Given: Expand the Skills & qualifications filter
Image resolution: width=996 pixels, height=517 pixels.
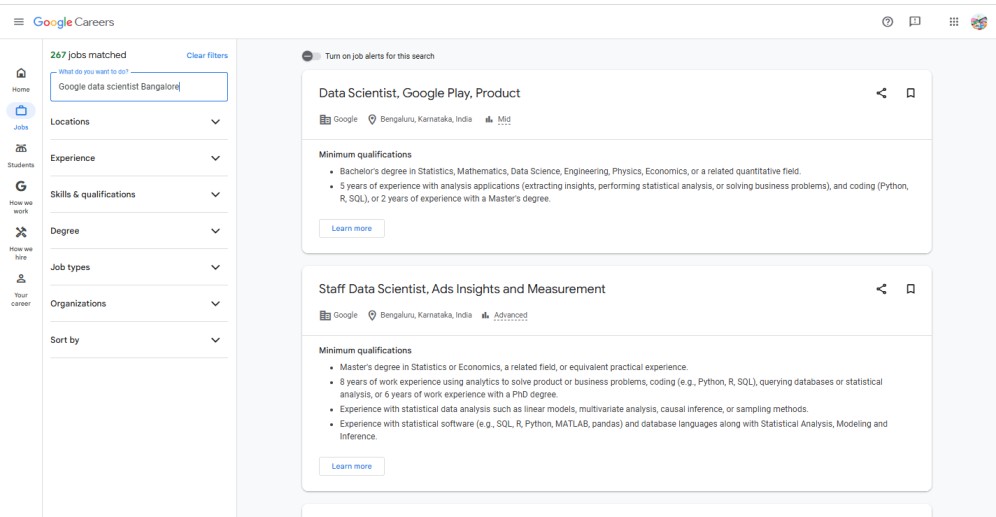Looking at the screenshot, I should [x=138, y=194].
